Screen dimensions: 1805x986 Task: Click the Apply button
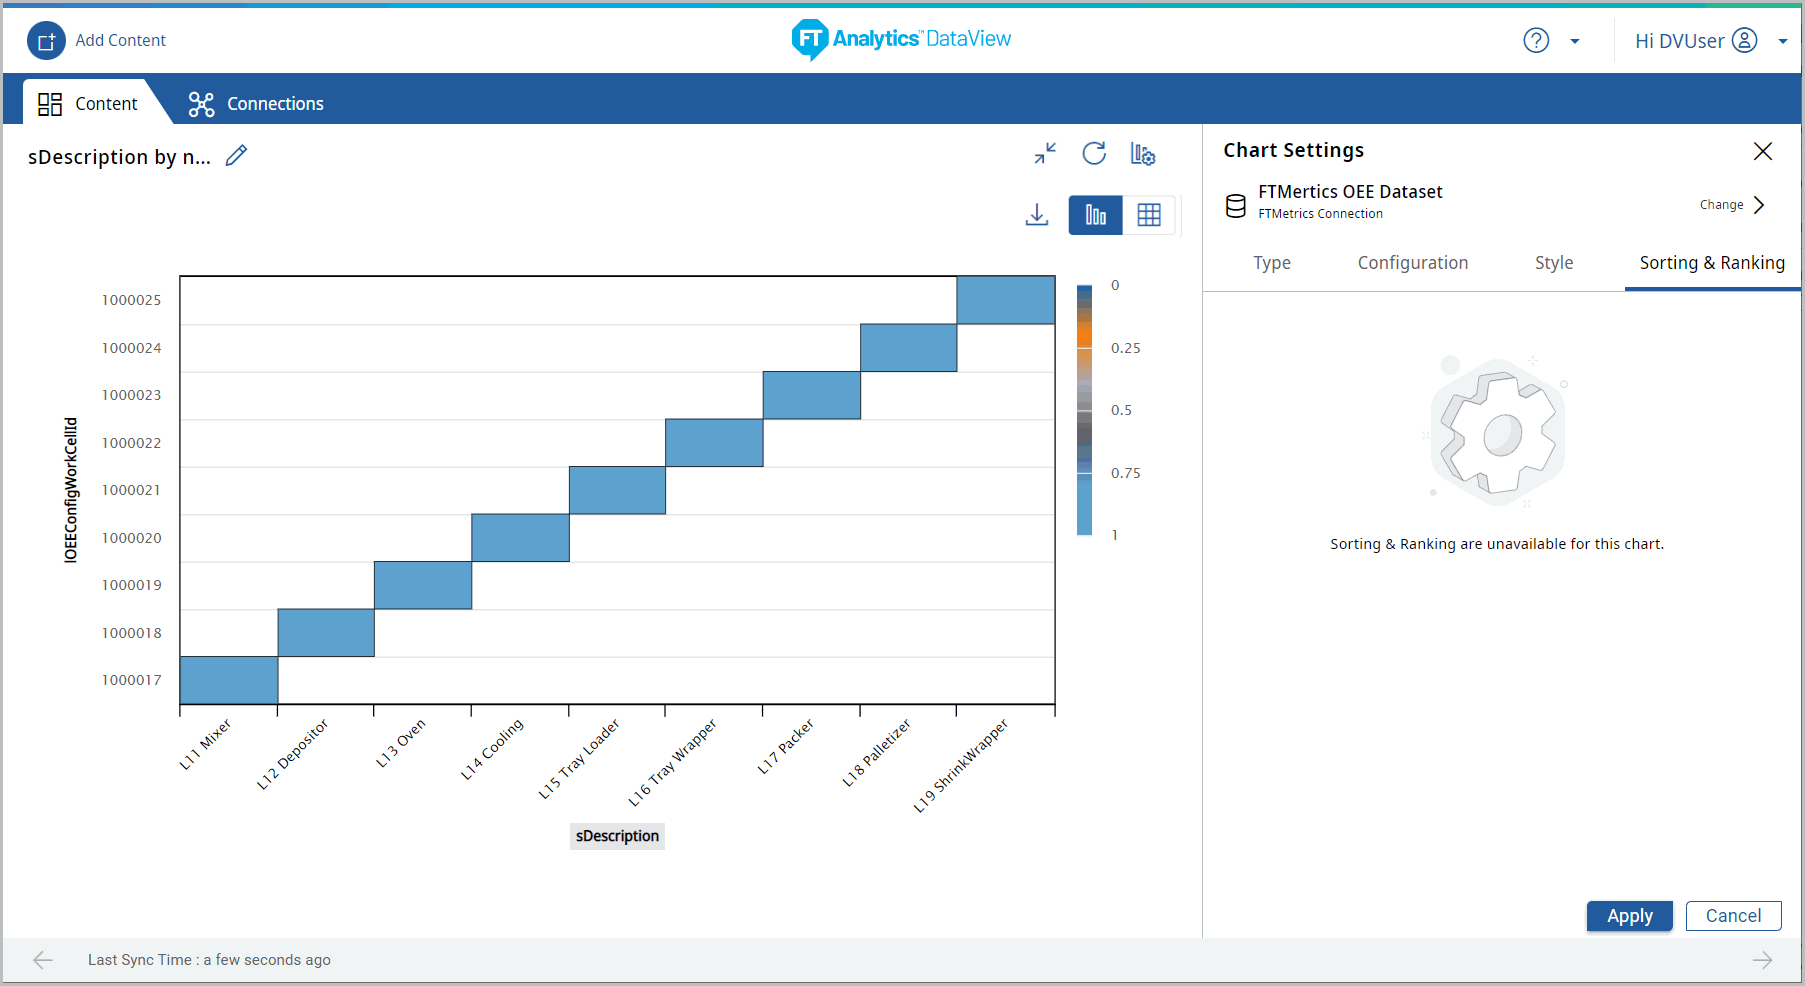click(1629, 916)
